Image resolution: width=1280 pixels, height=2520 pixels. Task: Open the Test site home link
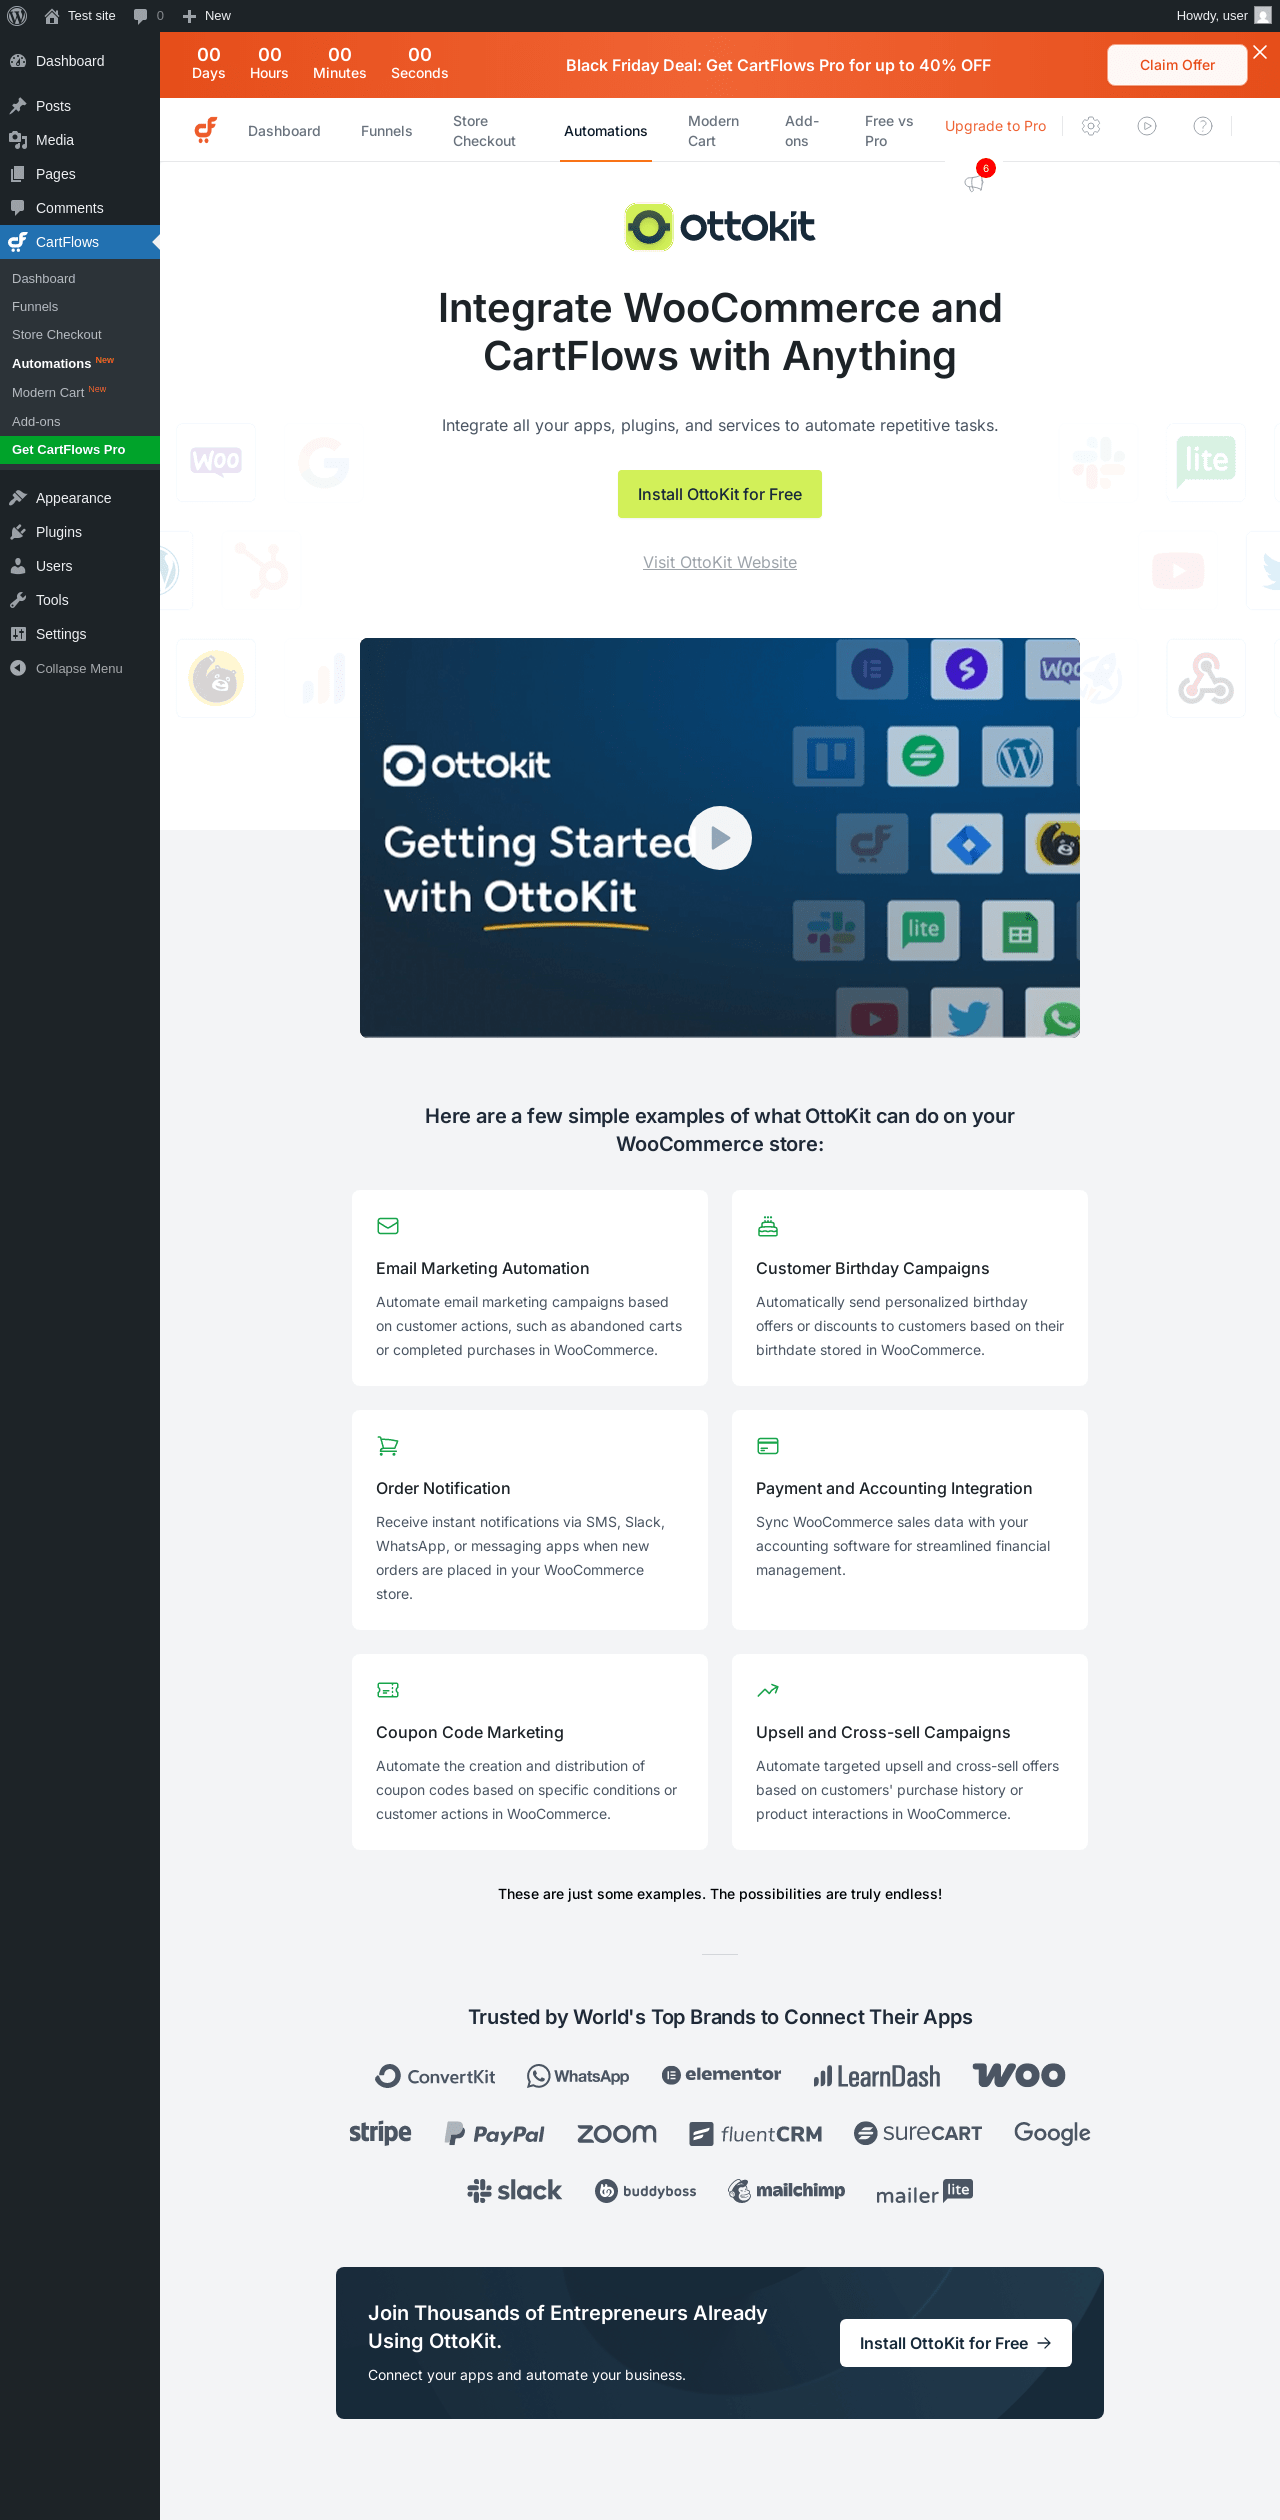(x=80, y=16)
